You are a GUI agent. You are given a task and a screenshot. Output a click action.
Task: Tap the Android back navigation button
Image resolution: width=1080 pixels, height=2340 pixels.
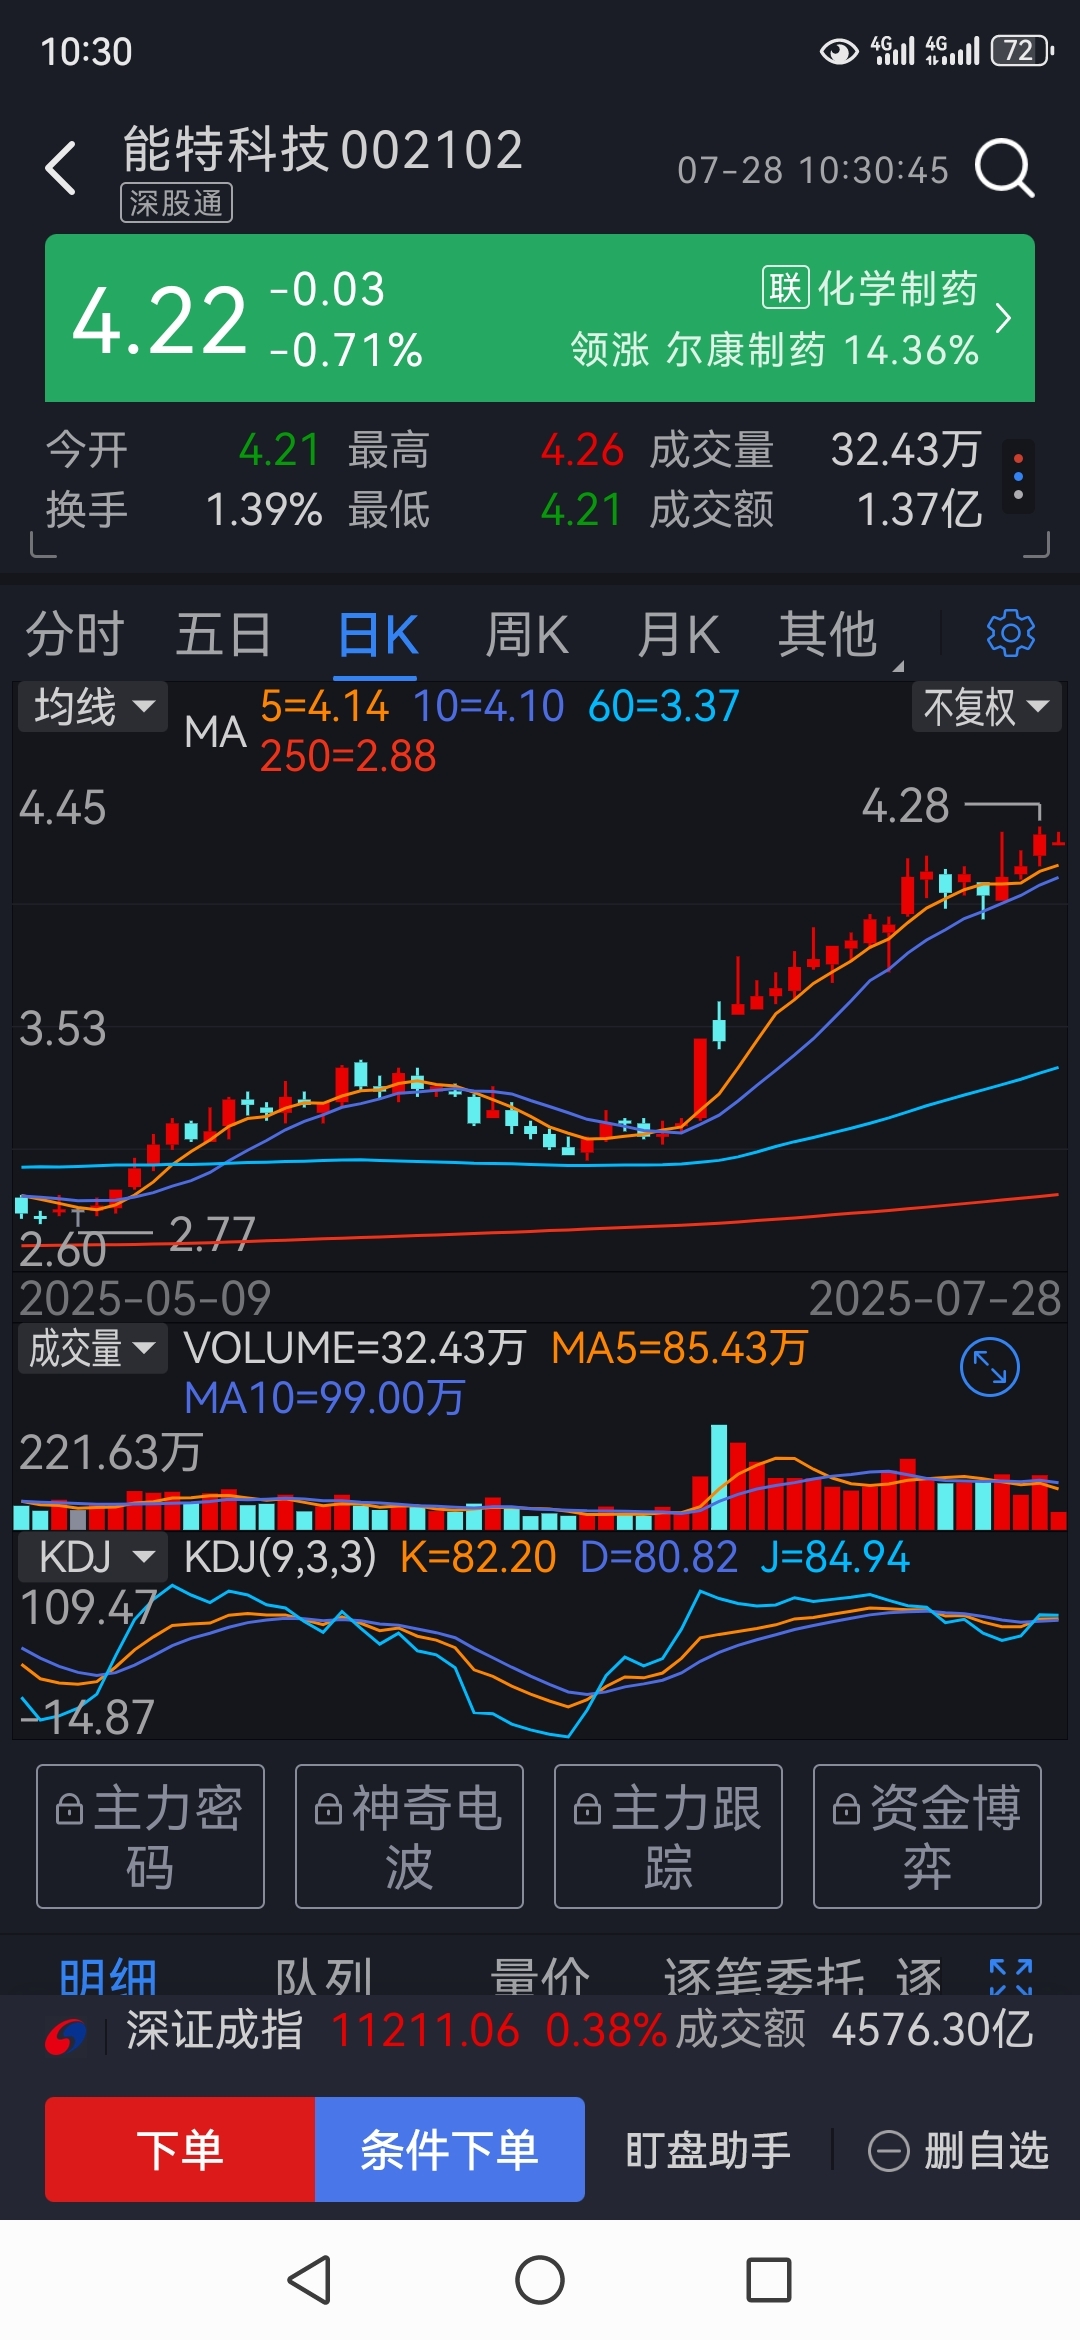[x=309, y=2281]
